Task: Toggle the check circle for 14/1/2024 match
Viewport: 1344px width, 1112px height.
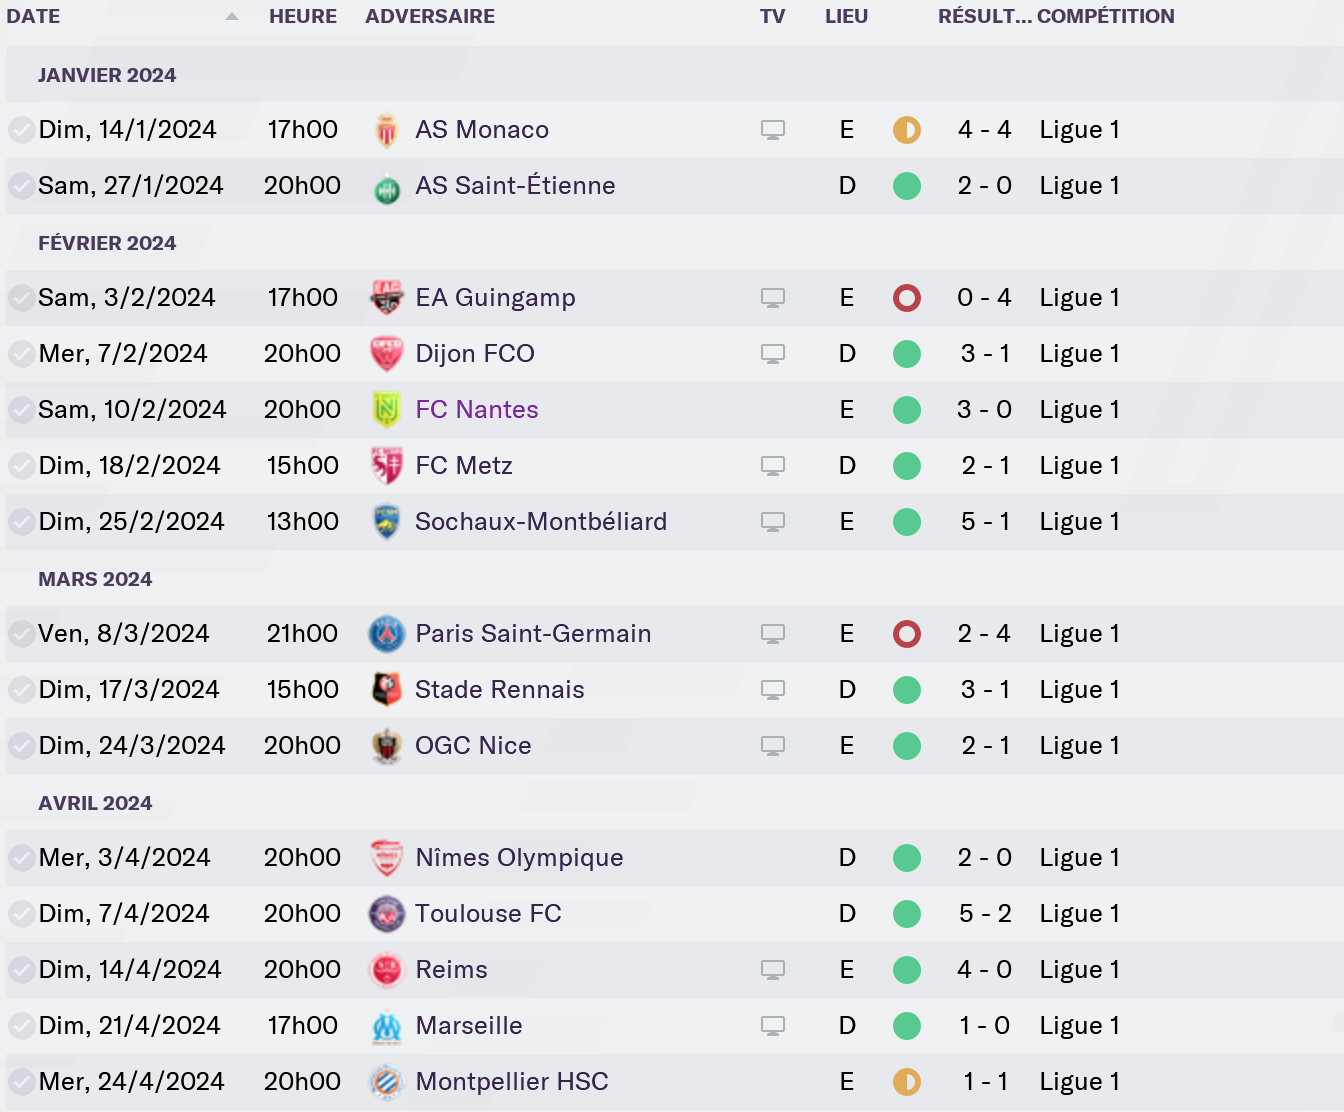Action: point(21,130)
